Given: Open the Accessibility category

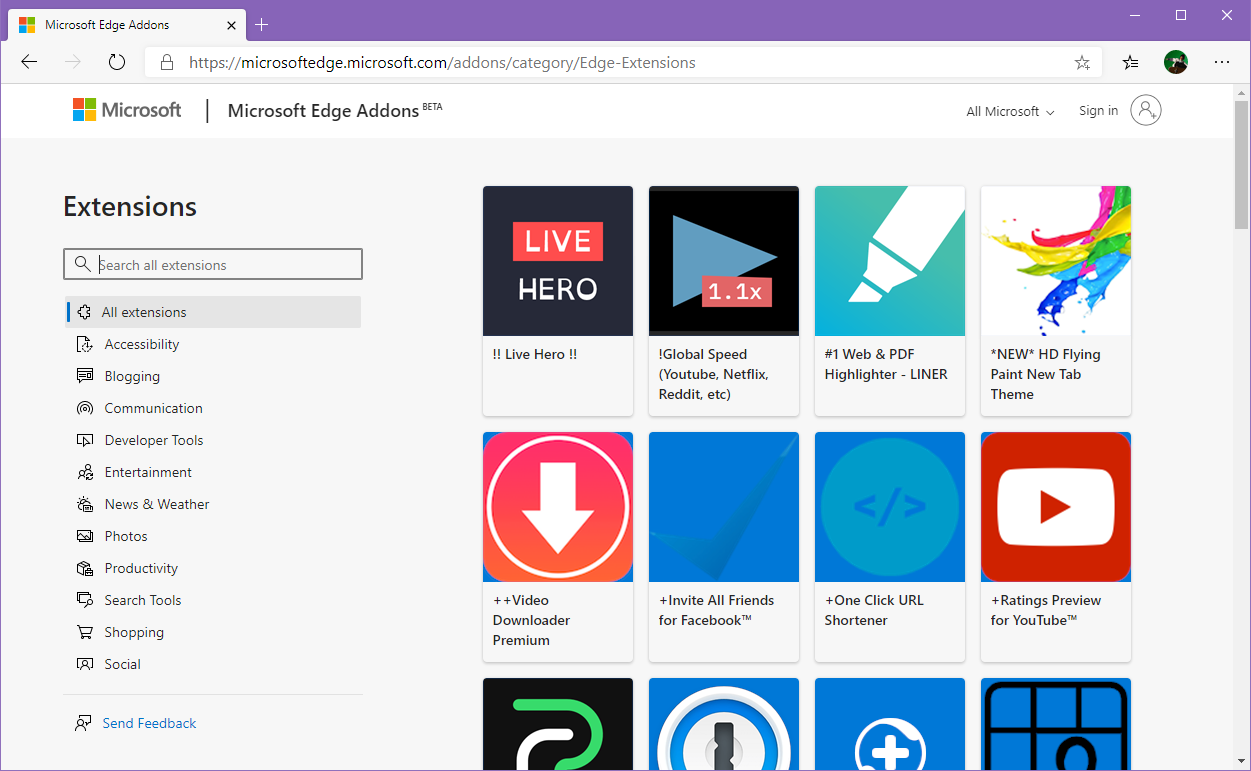Looking at the screenshot, I should (142, 344).
